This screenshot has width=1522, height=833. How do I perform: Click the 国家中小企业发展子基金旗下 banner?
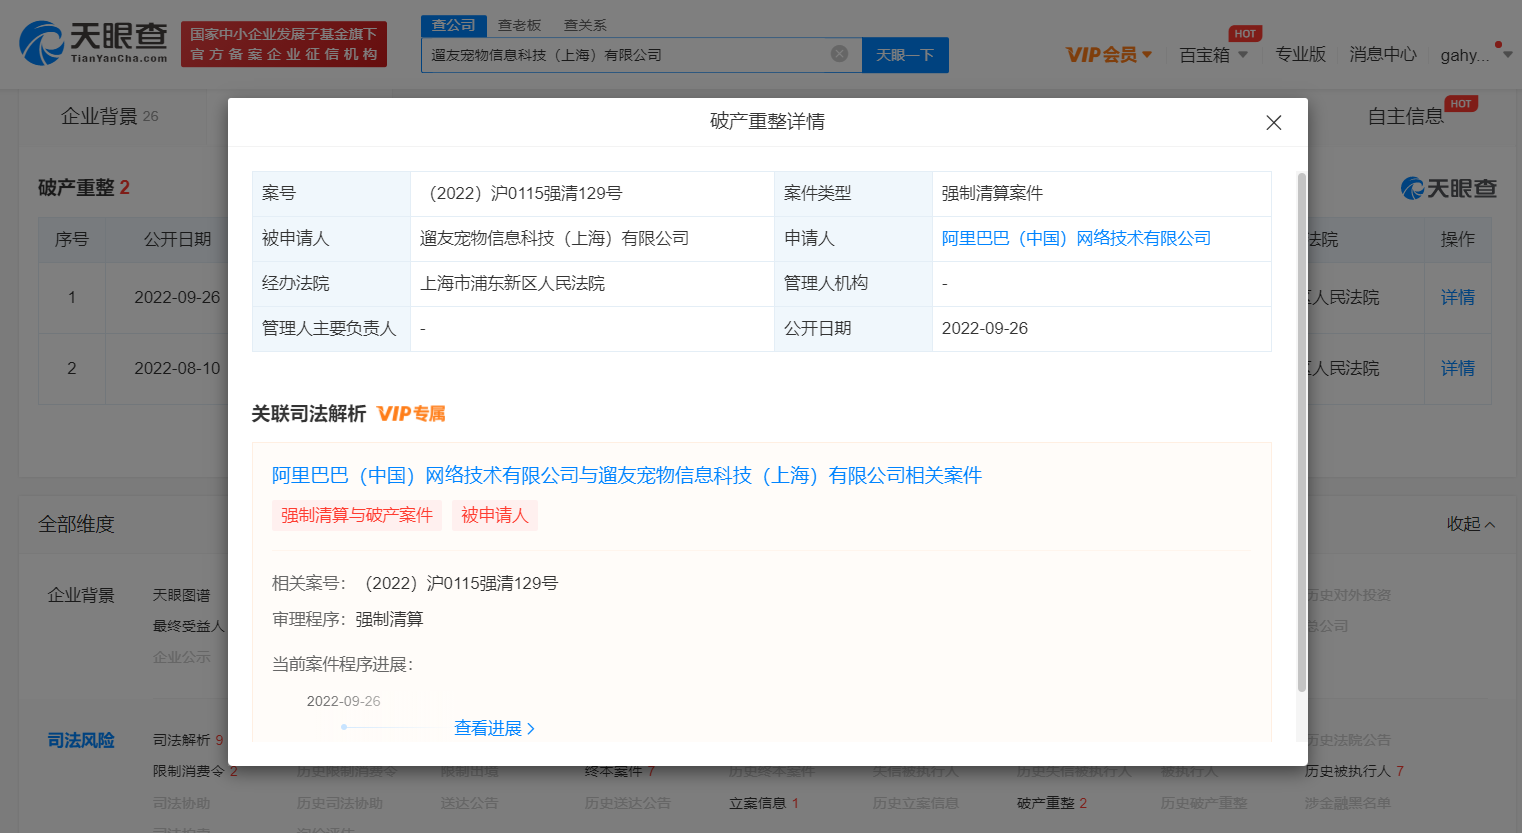(284, 44)
